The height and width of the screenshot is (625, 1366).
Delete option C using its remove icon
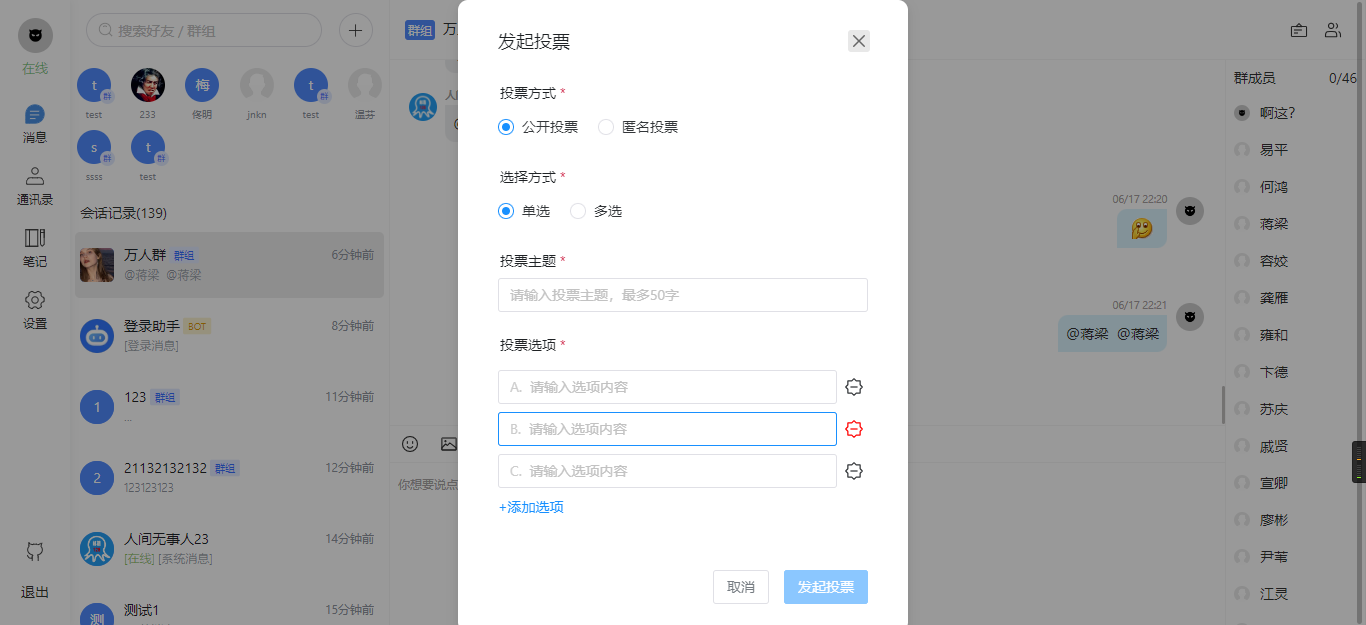click(x=854, y=471)
